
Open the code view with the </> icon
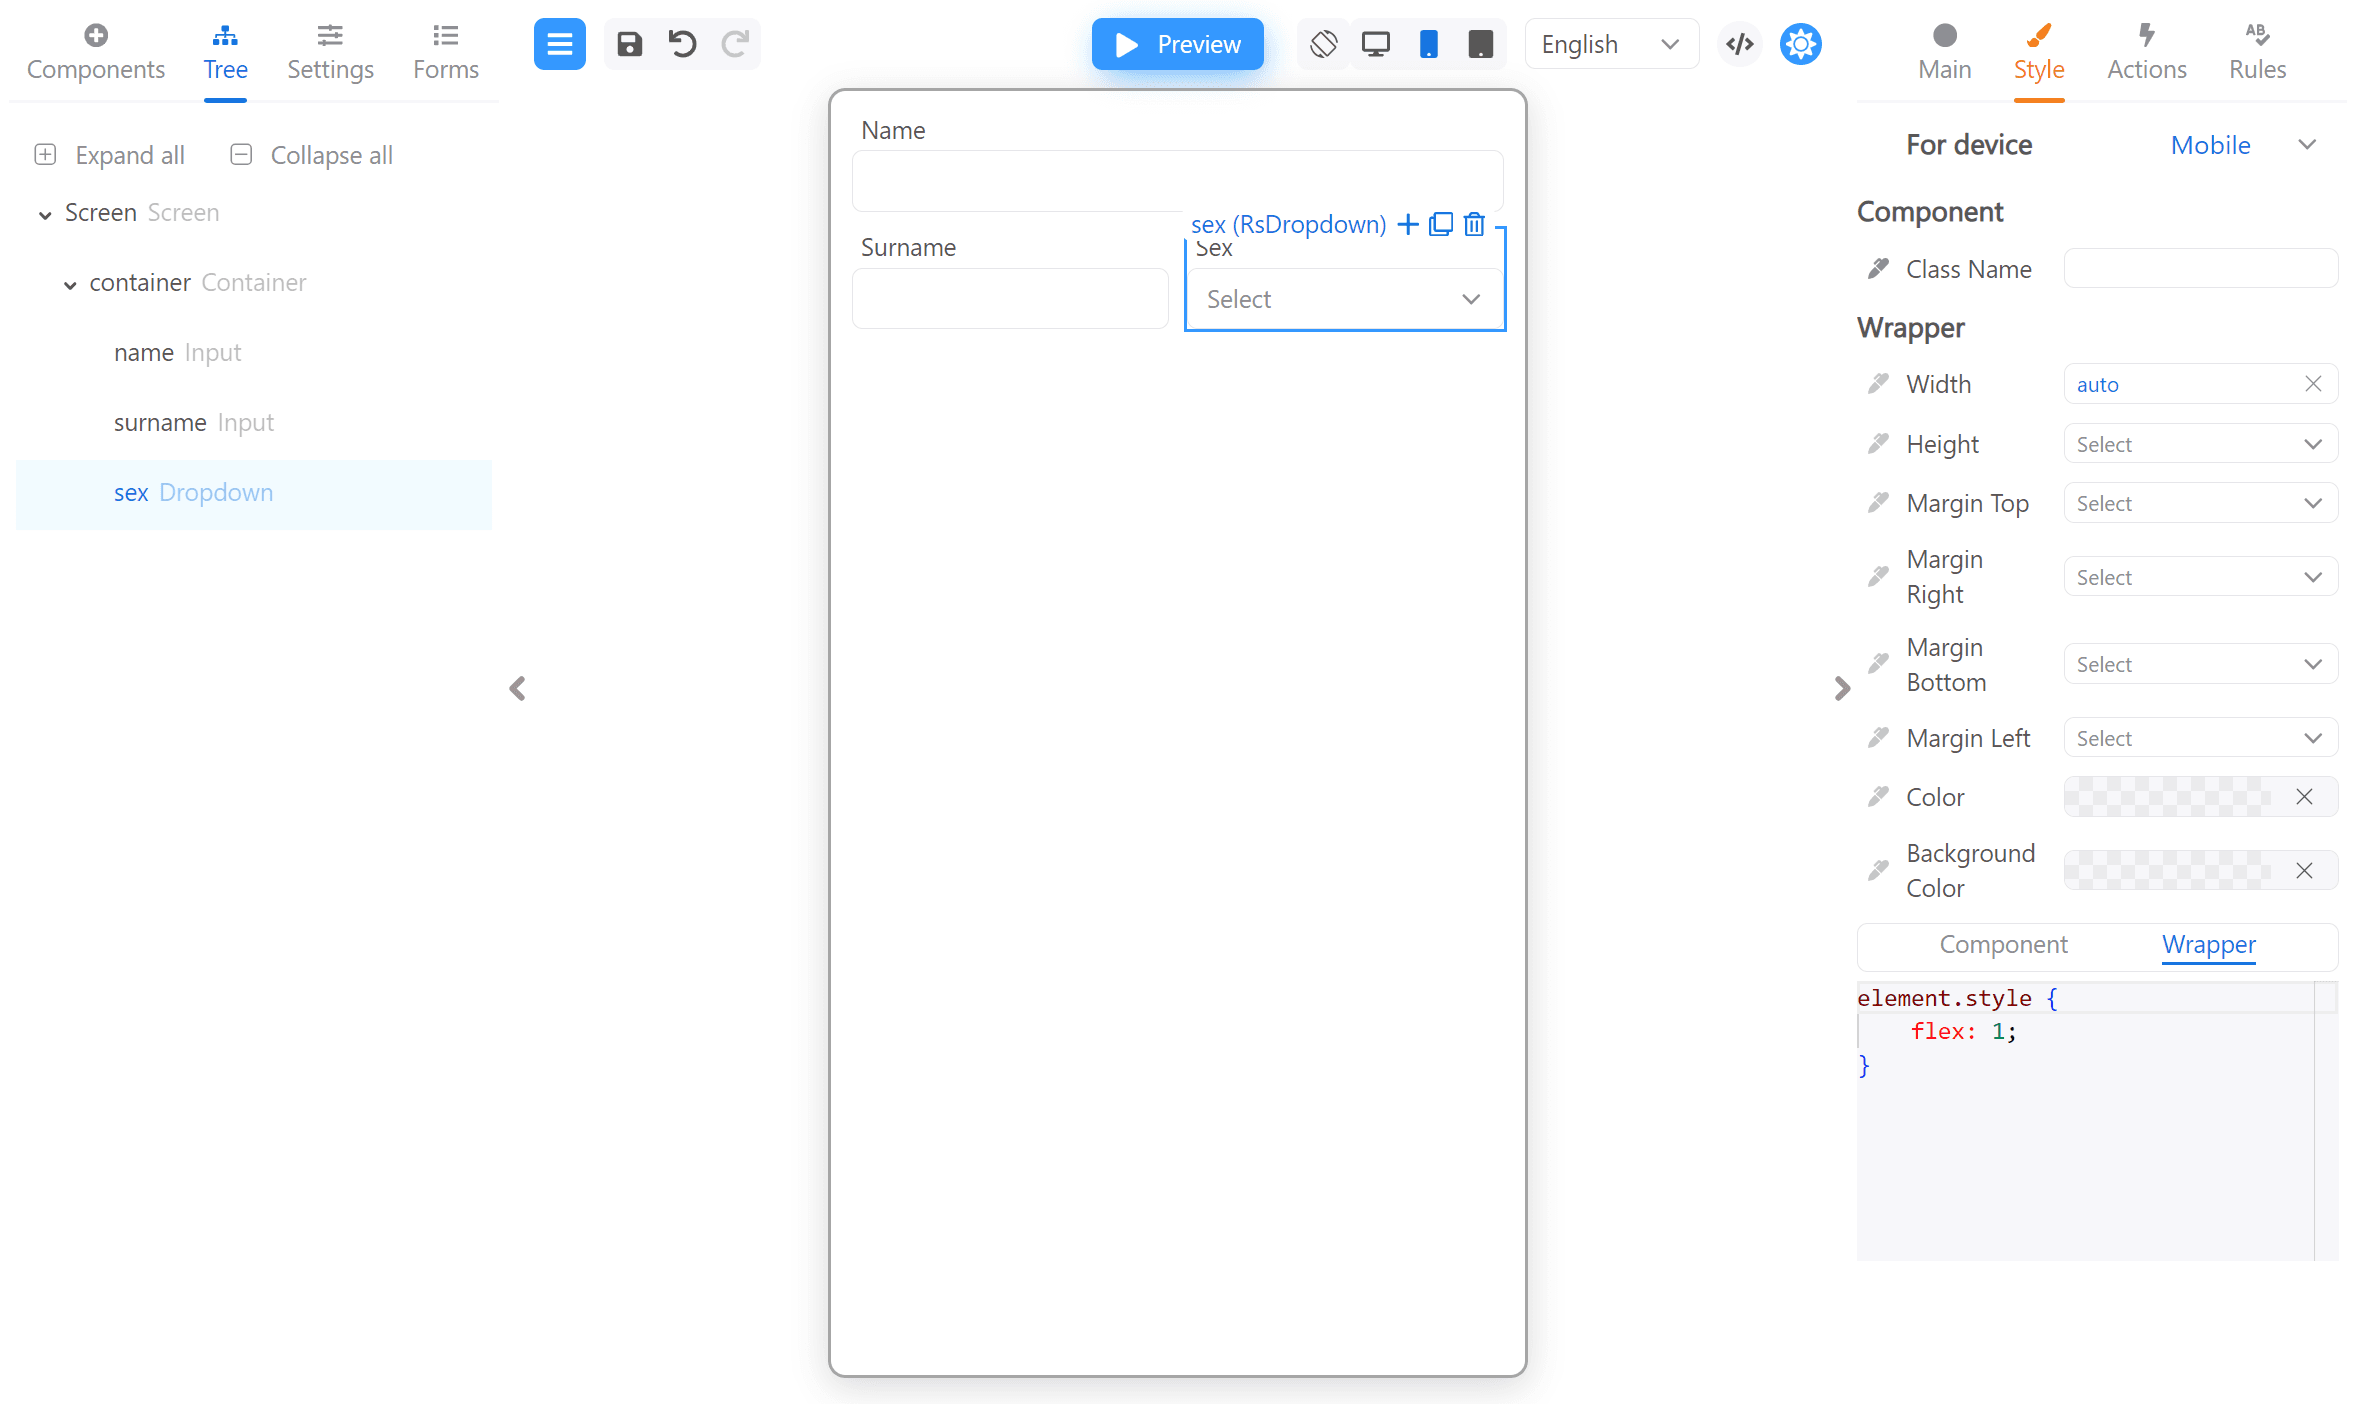[1739, 44]
